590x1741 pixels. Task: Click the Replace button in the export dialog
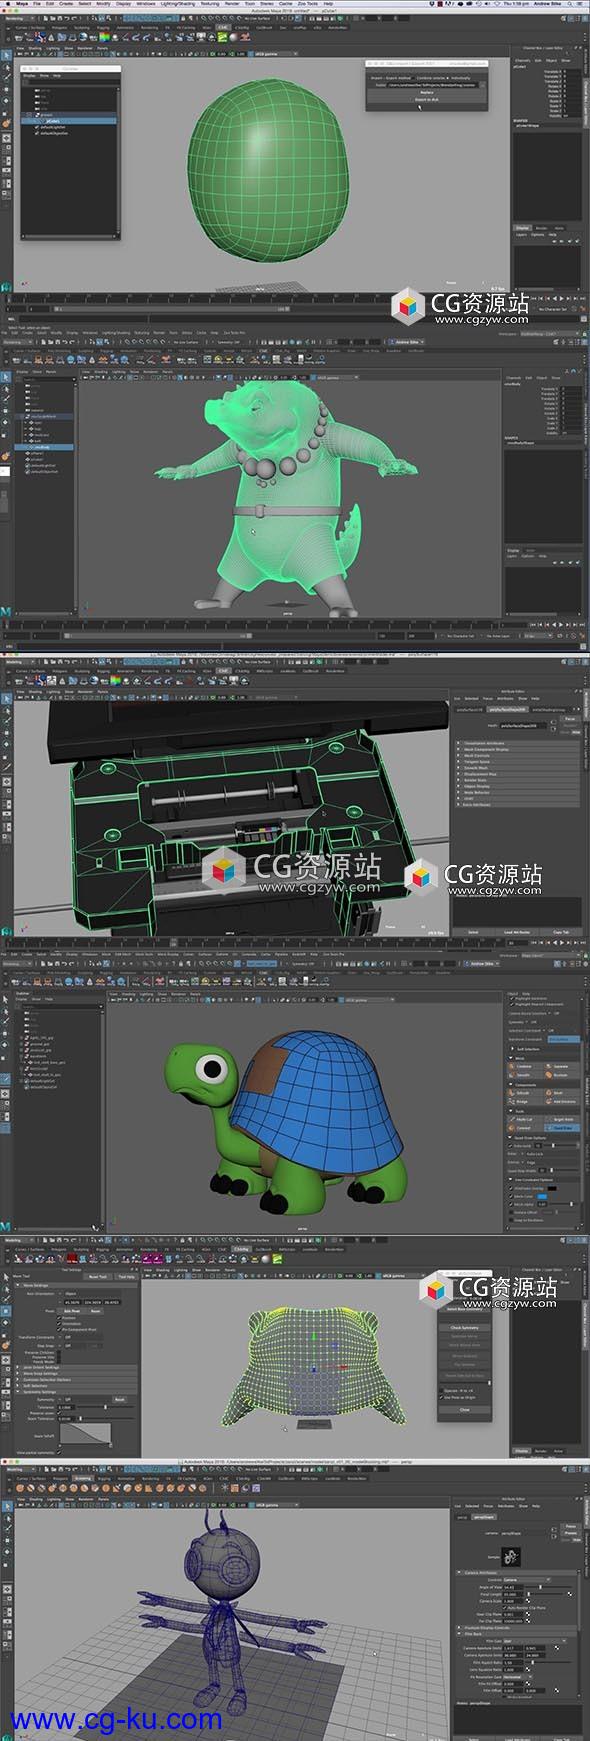pyautogui.click(x=427, y=93)
